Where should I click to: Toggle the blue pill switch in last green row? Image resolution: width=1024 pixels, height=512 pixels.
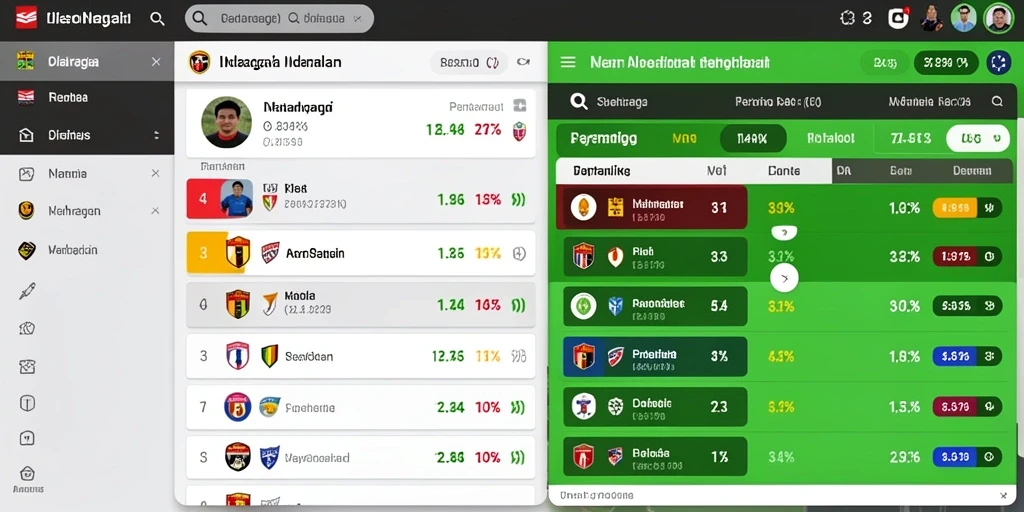pyautogui.click(x=967, y=456)
